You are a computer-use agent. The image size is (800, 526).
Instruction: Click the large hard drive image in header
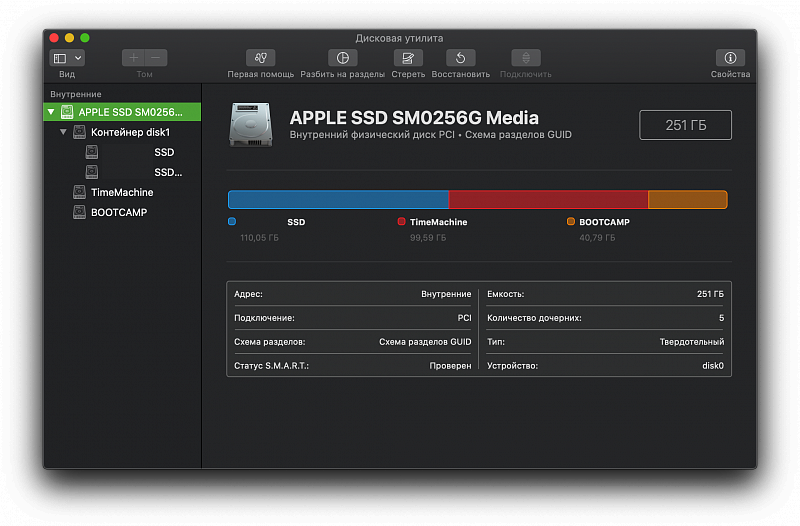[x=250, y=125]
